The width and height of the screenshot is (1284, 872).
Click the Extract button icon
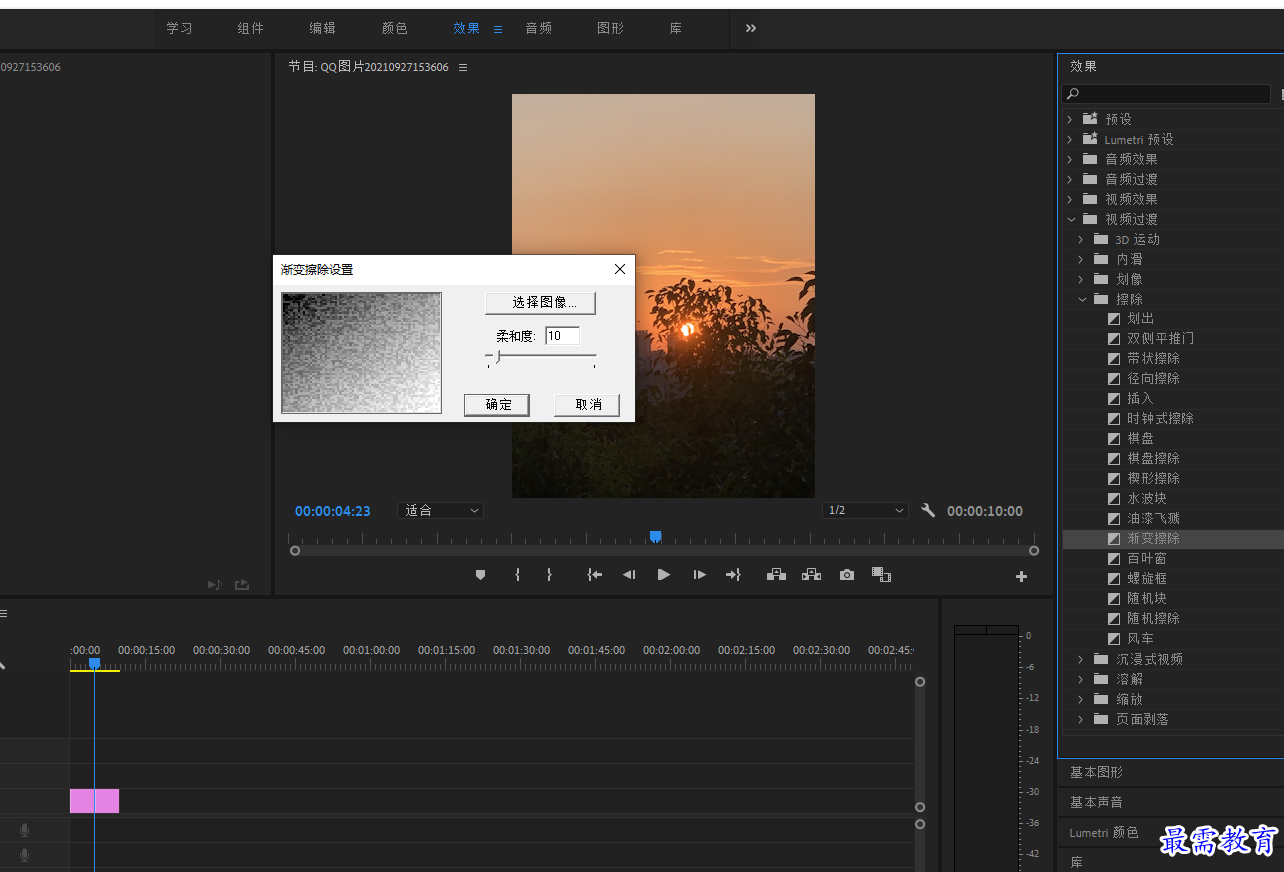pyautogui.click(x=811, y=575)
